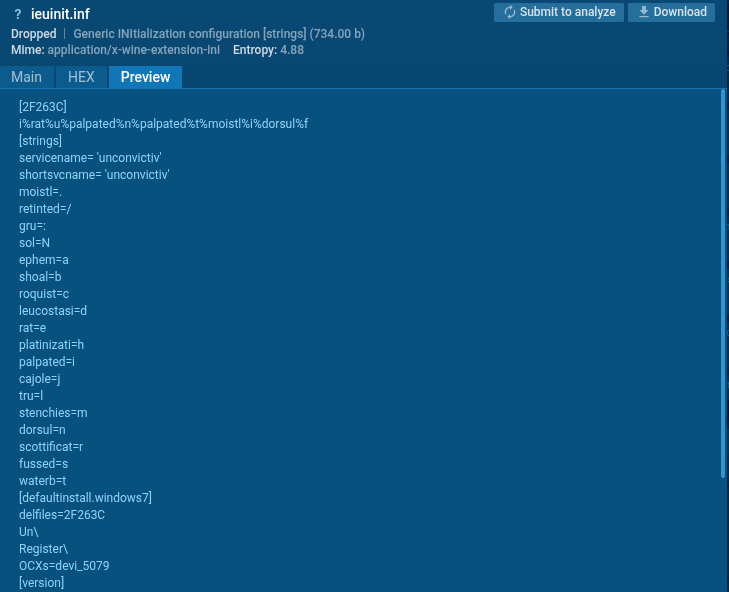
Task: Click the platinizati=h line
Action: 52,345
